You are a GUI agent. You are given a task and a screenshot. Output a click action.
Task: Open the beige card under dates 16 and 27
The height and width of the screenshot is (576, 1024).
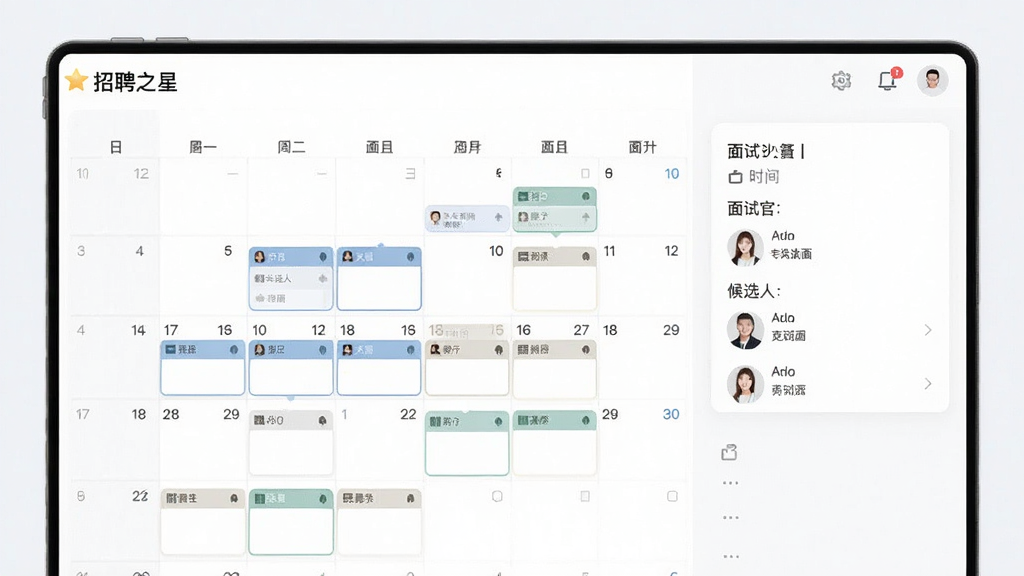click(x=554, y=368)
